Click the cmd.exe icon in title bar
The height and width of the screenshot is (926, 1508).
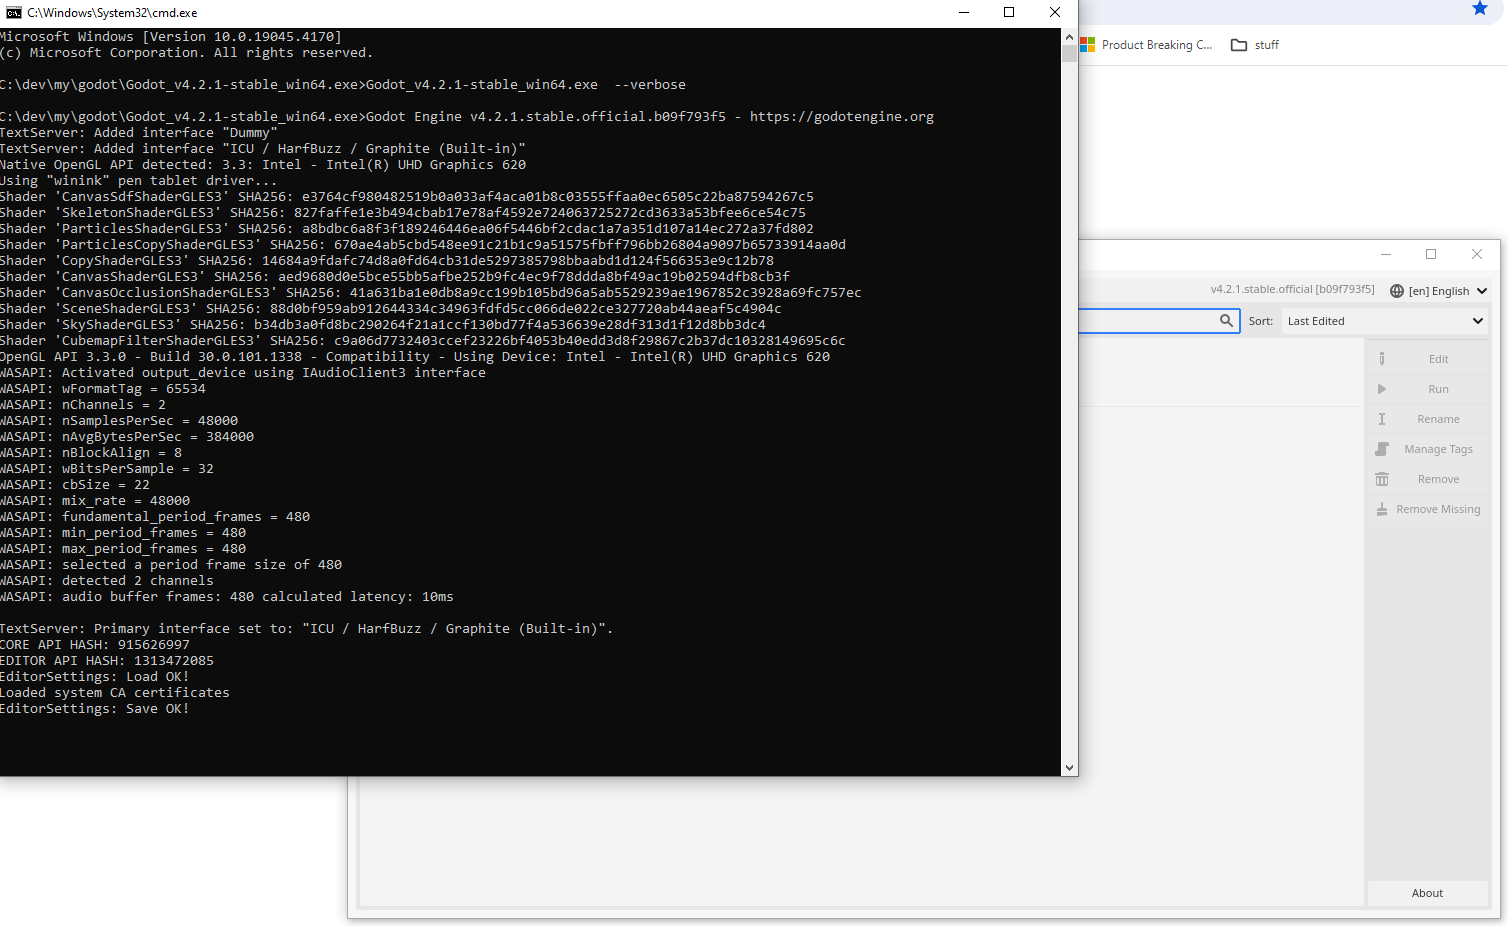[12, 12]
